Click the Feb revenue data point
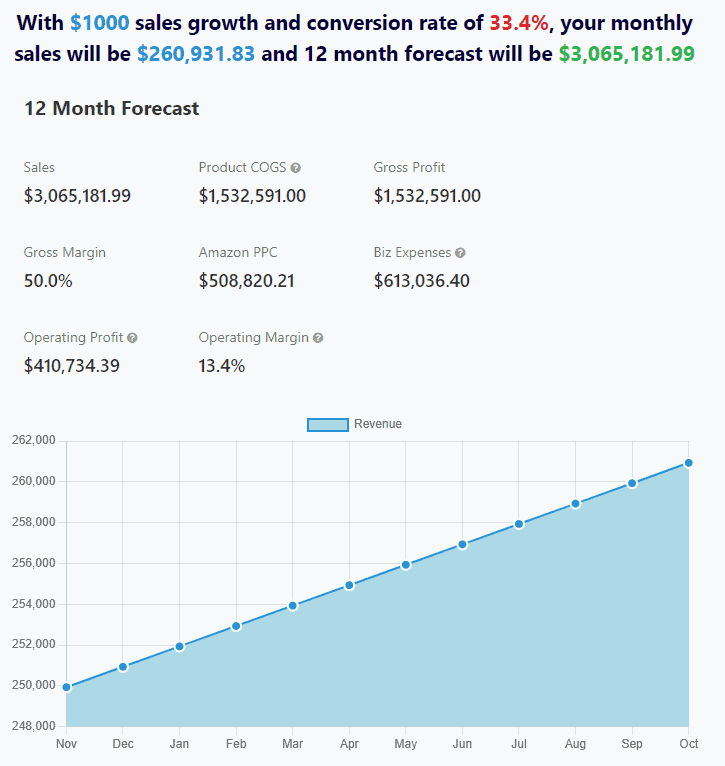The image size is (725, 766). coord(236,626)
